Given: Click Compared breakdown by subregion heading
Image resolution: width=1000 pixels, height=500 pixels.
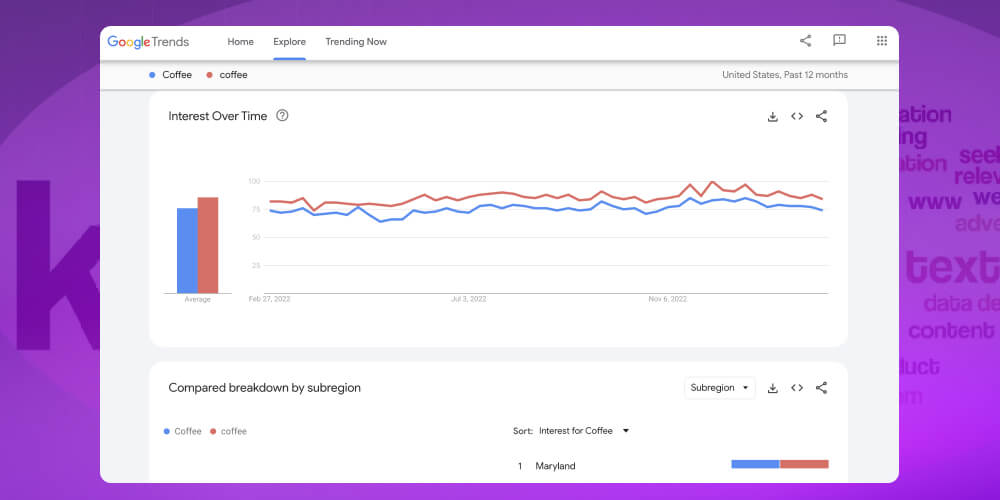Looking at the screenshot, I should [x=265, y=388].
